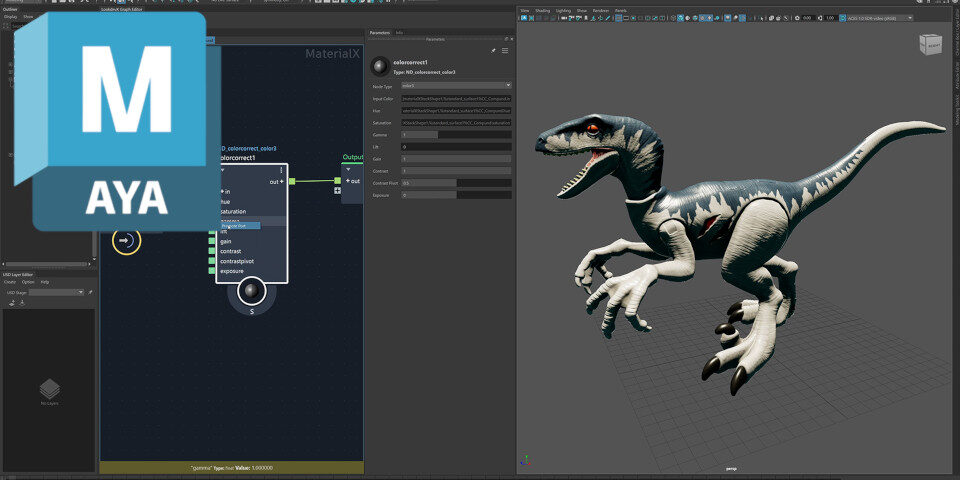This screenshot has width=960, height=480.
Task: Toggle the green port next to exposure
Action: tap(212, 271)
